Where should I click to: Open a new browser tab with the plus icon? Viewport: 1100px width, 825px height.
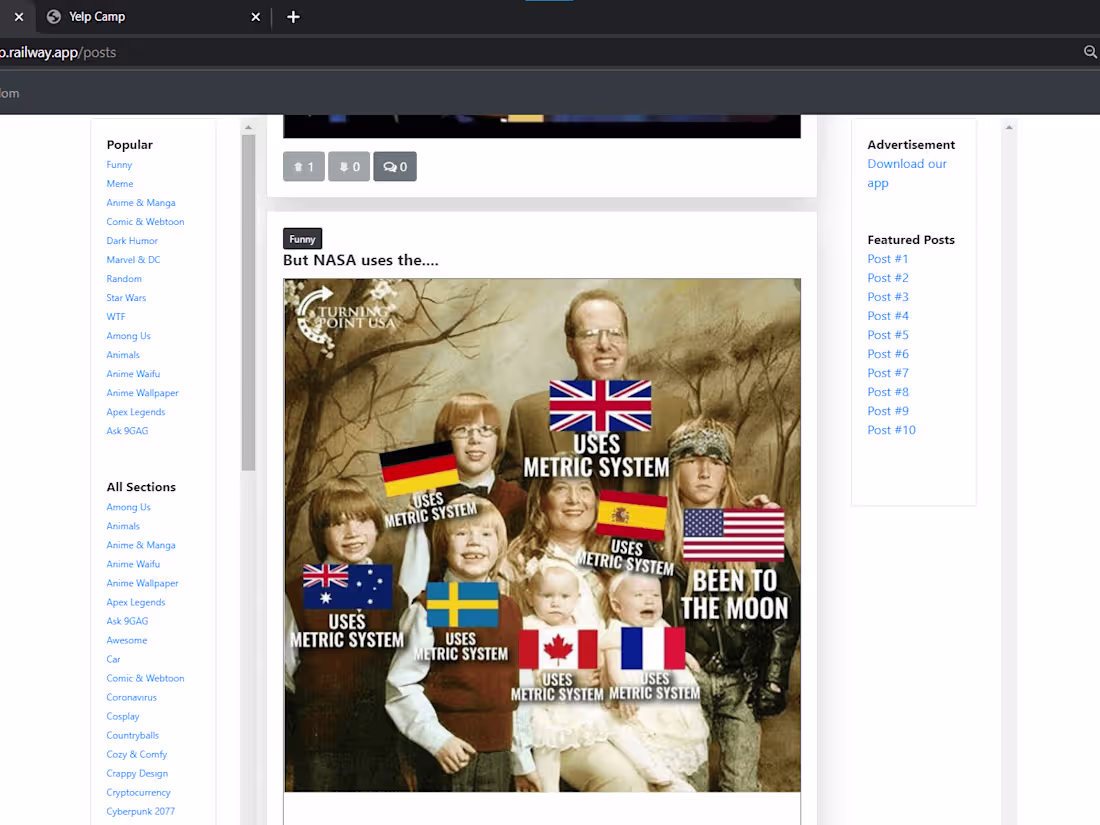(293, 16)
